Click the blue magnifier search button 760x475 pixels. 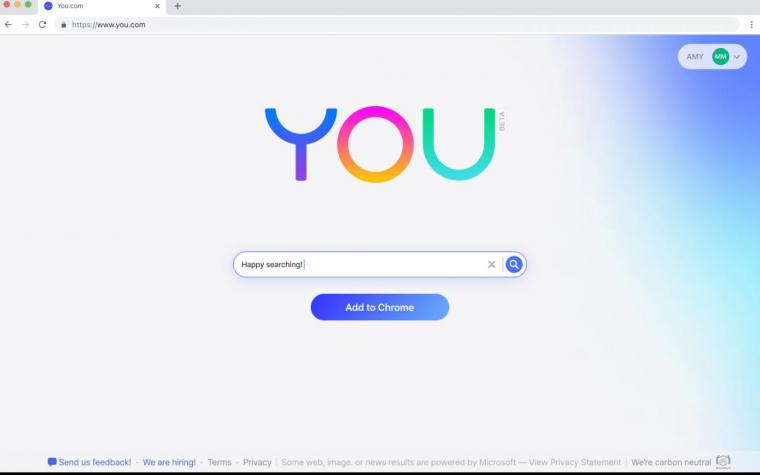[514, 265]
